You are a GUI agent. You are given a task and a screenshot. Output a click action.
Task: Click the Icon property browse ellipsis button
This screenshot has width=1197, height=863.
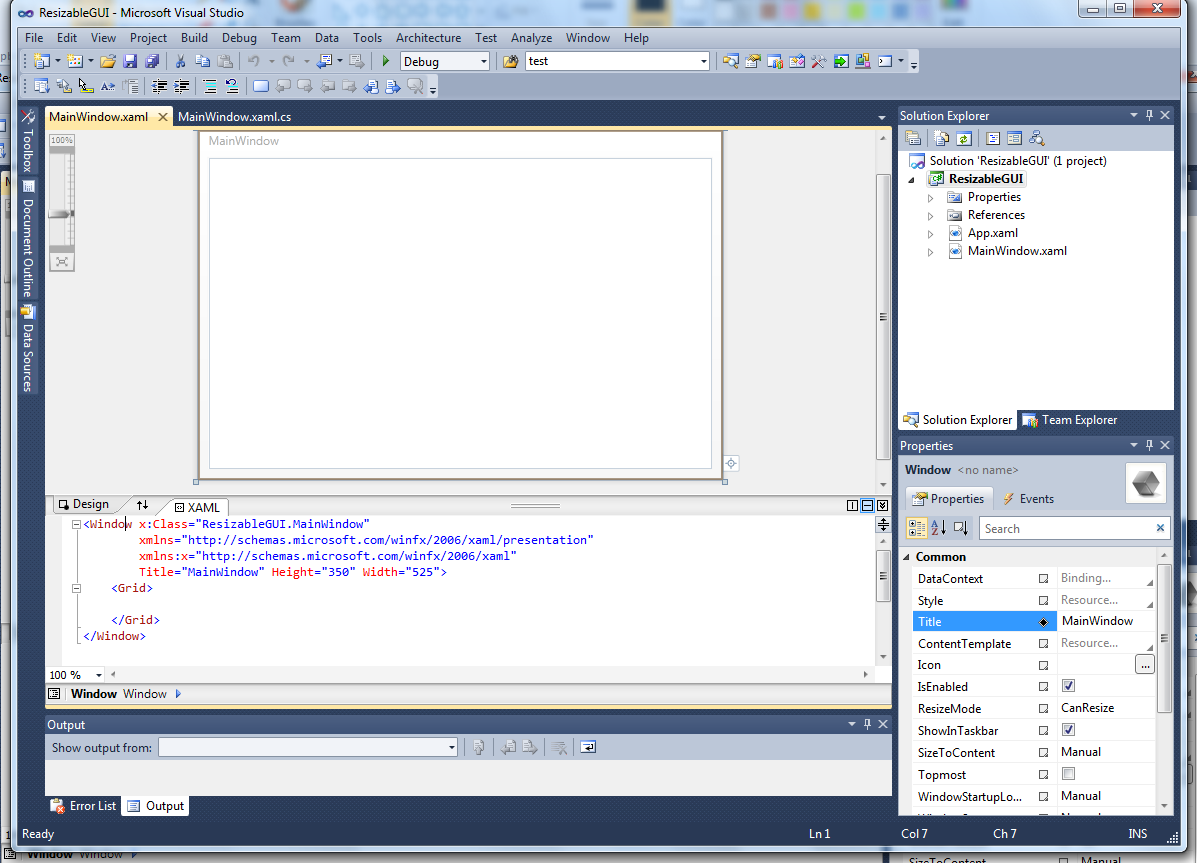pyautogui.click(x=1144, y=665)
